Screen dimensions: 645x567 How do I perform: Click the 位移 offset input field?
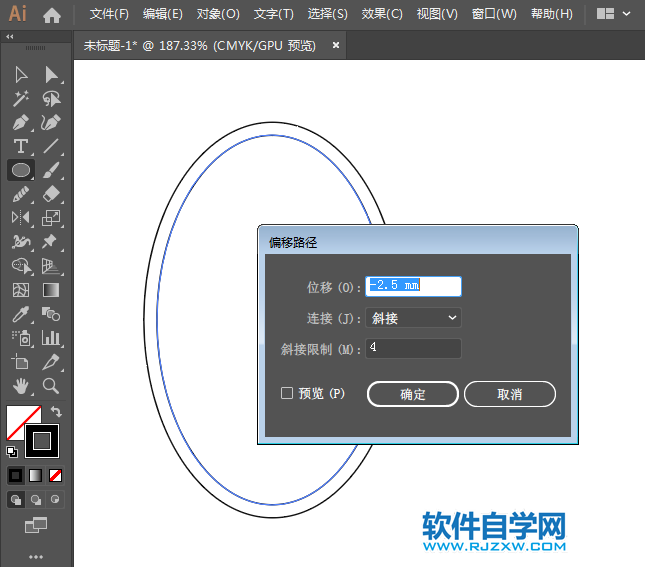coord(413,286)
